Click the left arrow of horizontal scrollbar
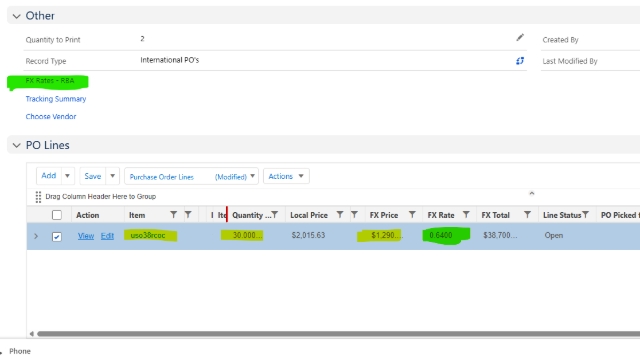The height and width of the screenshot is (360, 640). click(x=31, y=334)
